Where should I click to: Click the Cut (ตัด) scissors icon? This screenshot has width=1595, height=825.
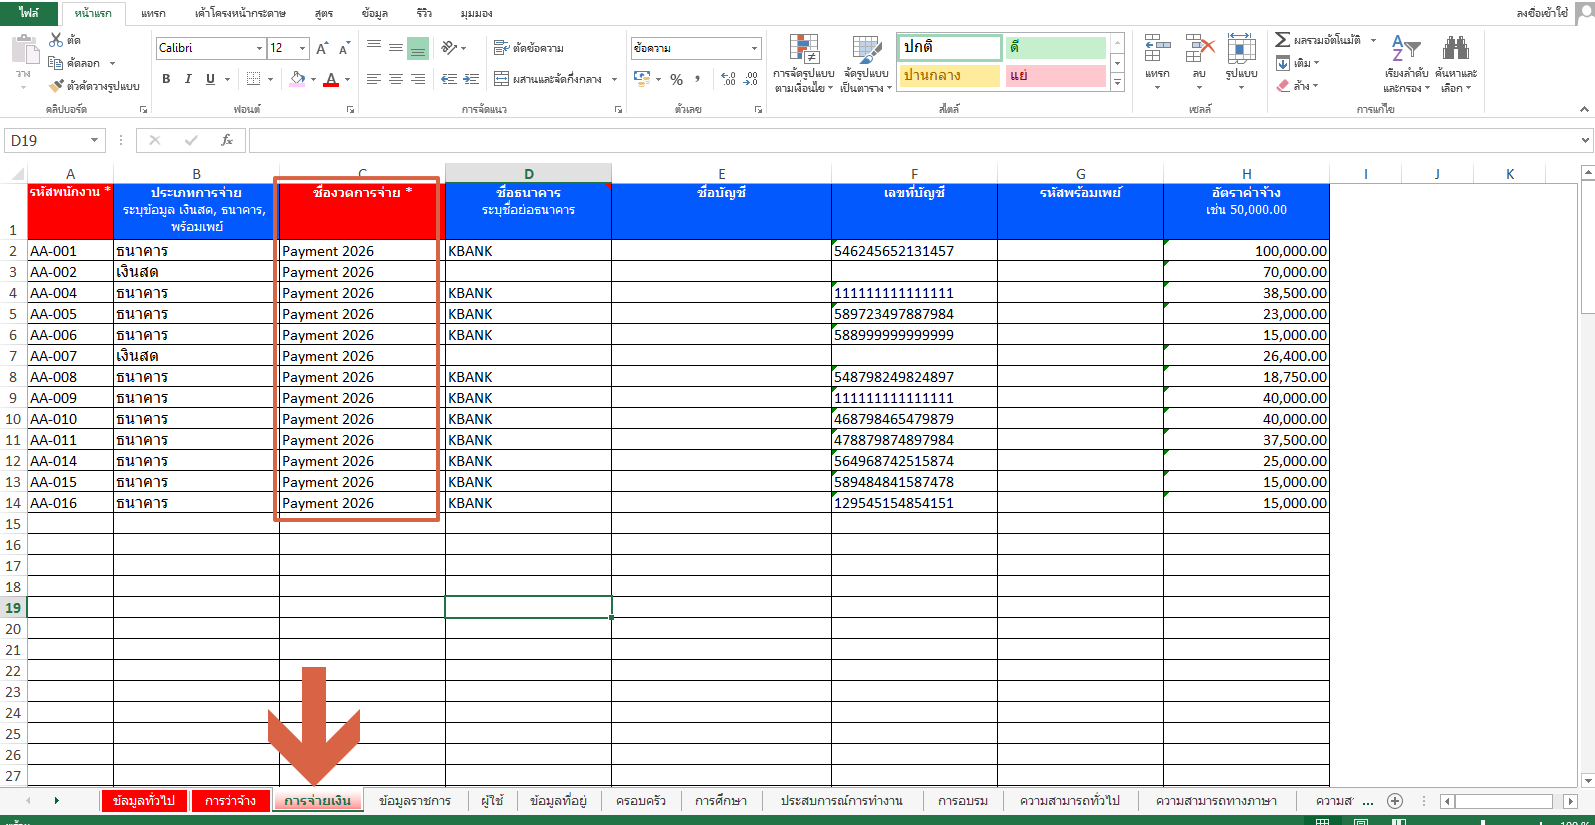click(x=56, y=40)
